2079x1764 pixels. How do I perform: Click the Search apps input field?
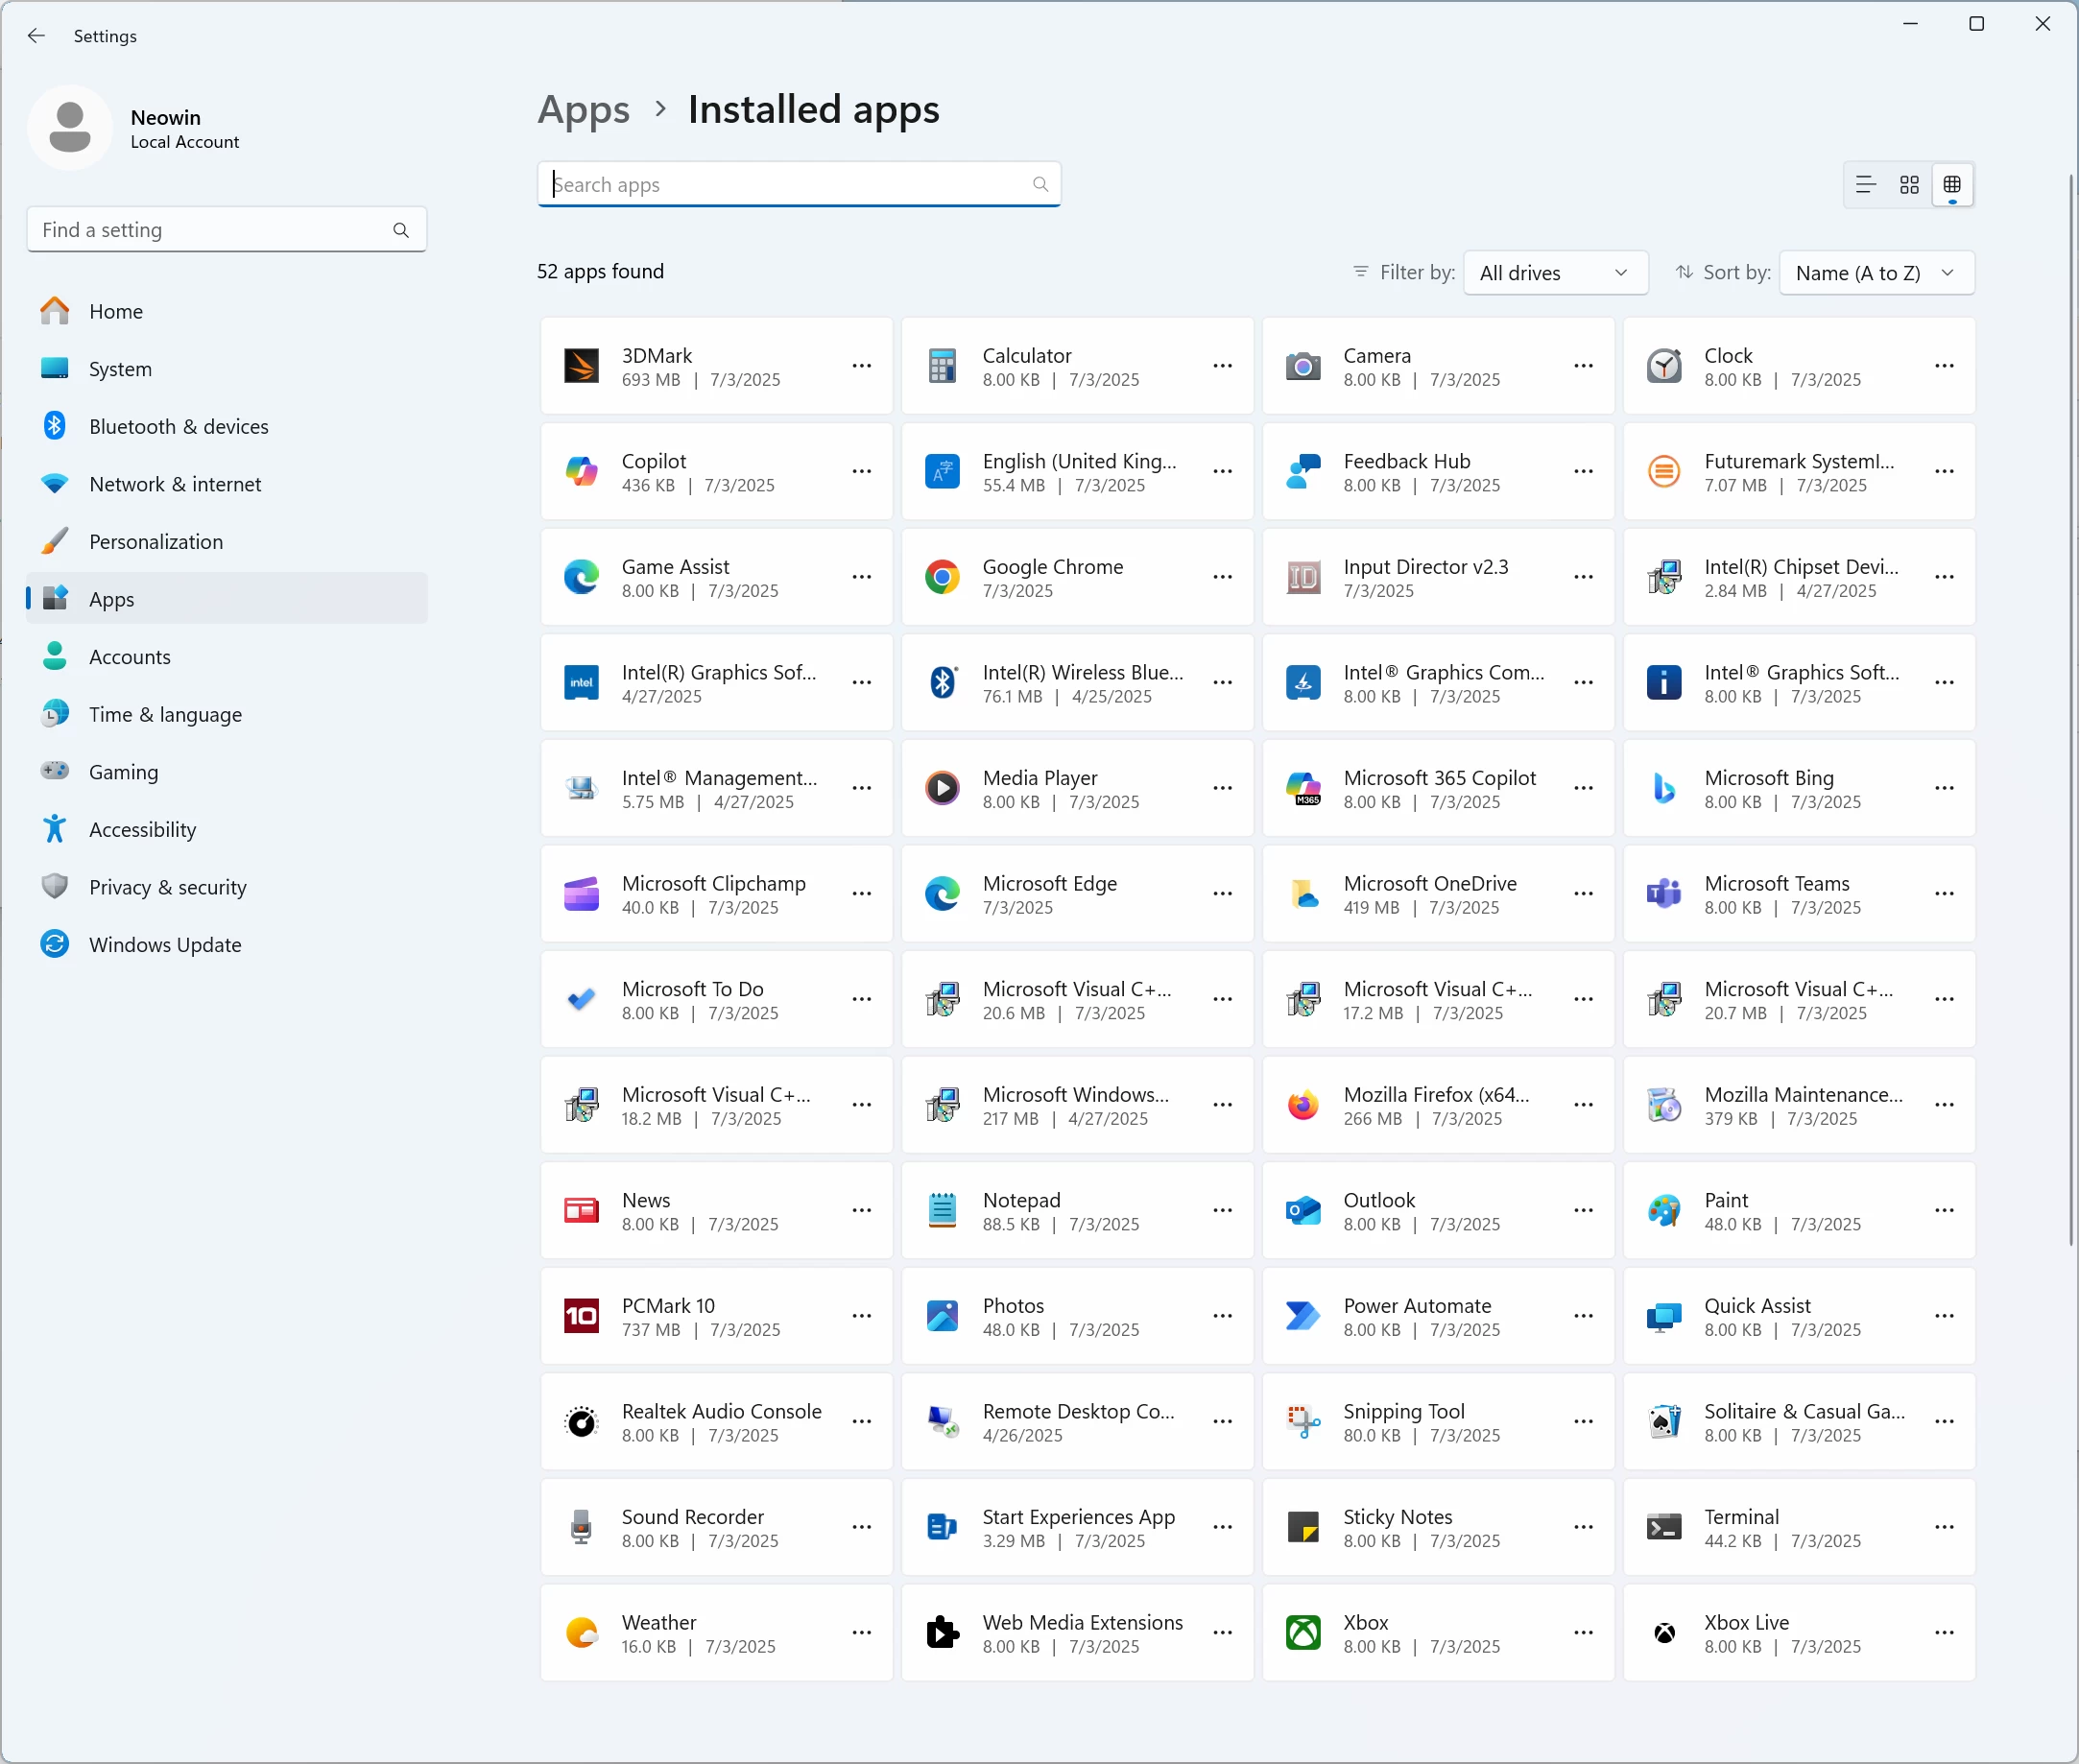tap(799, 185)
